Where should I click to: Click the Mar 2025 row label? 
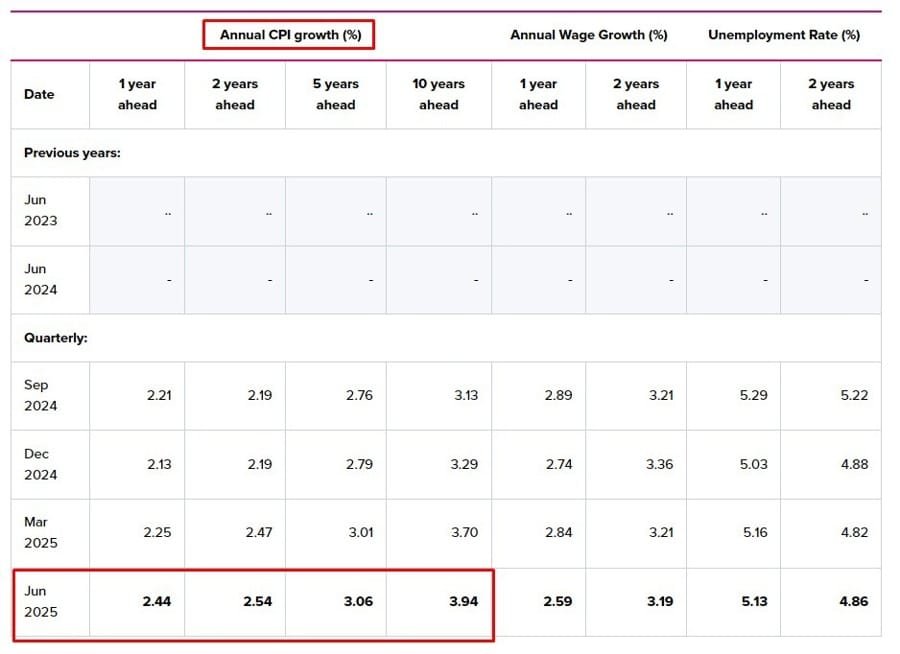tap(41, 532)
